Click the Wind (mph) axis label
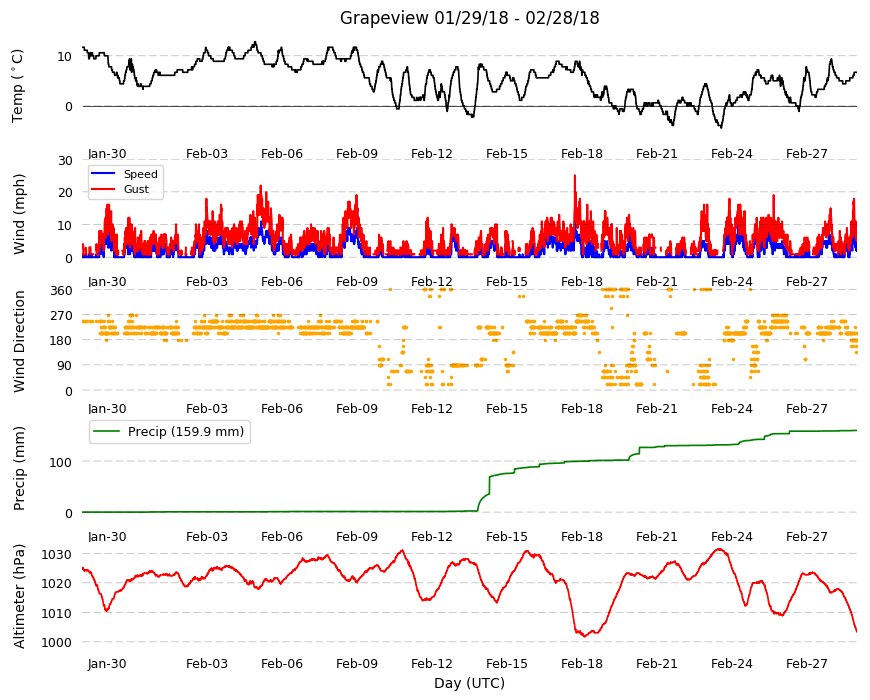Screen dimensions: 870x700 point(19,214)
